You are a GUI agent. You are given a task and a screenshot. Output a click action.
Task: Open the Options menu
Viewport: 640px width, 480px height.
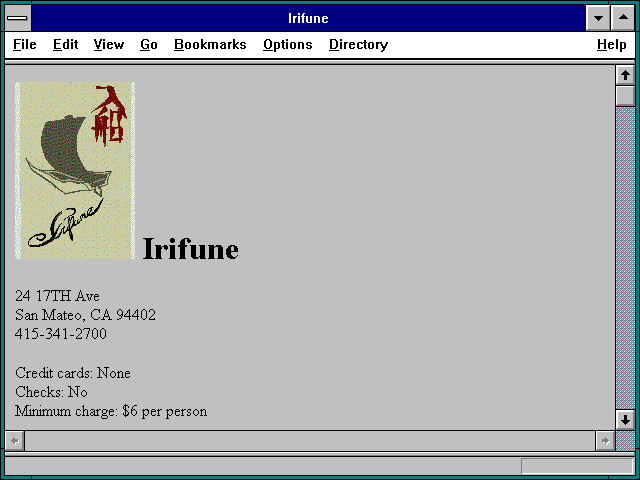pyautogui.click(x=288, y=44)
